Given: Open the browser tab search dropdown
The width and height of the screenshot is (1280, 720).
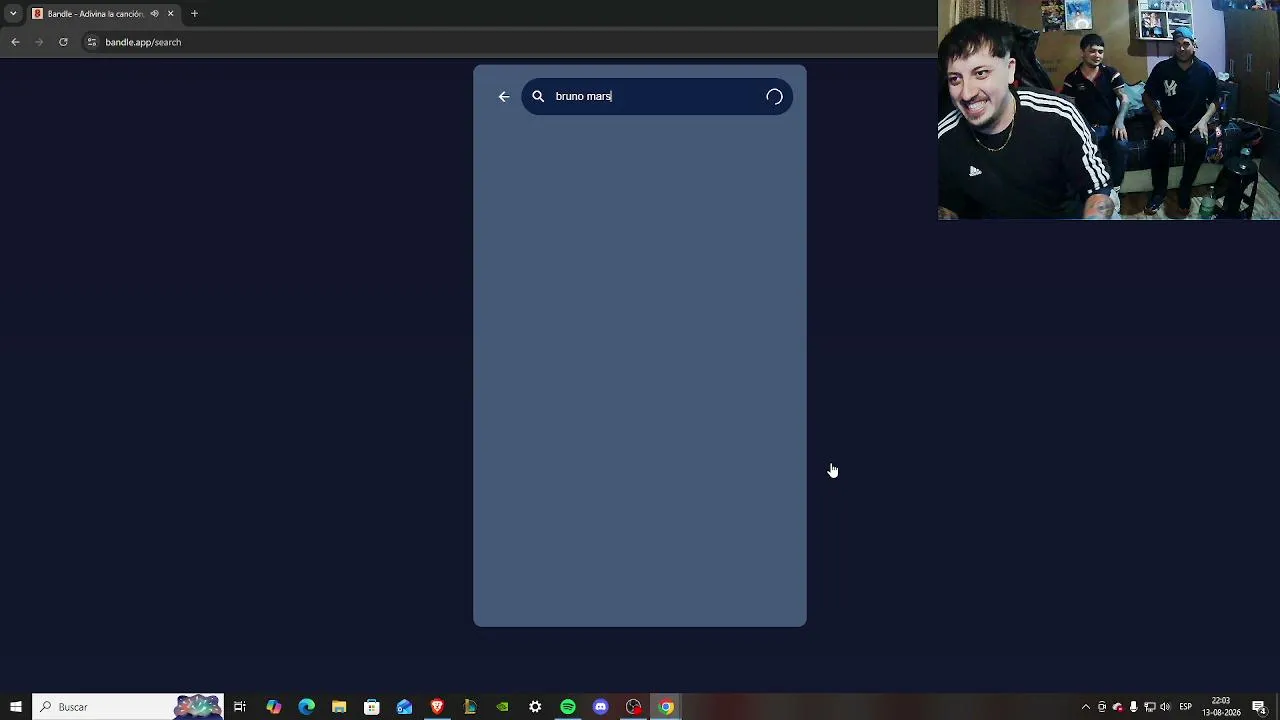Looking at the screenshot, I should [13, 14].
